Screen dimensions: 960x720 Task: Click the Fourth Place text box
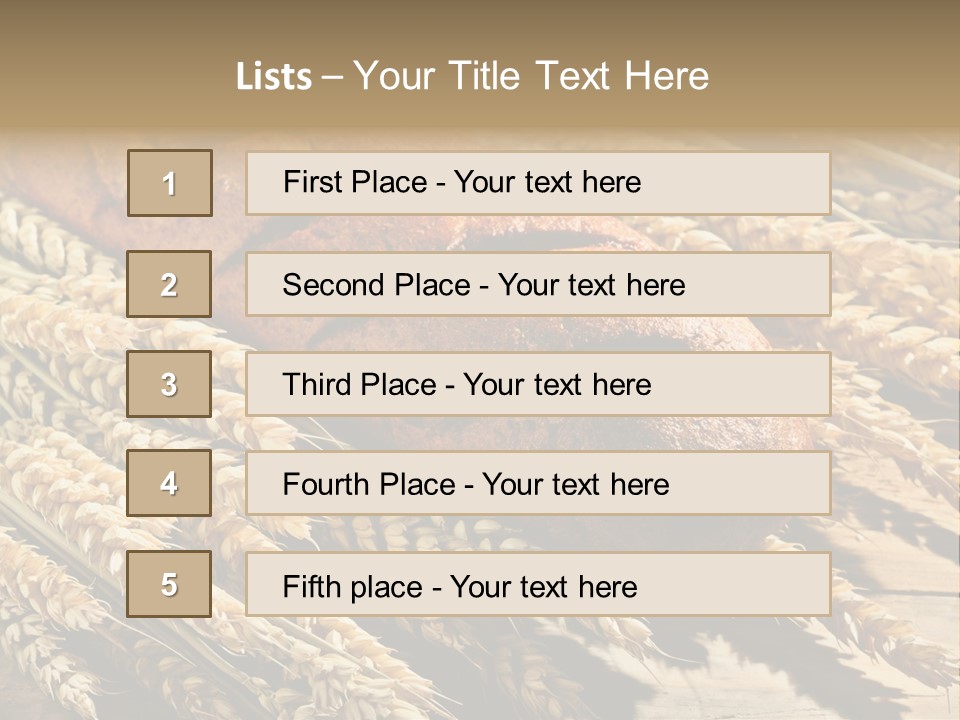(x=538, y=484)
